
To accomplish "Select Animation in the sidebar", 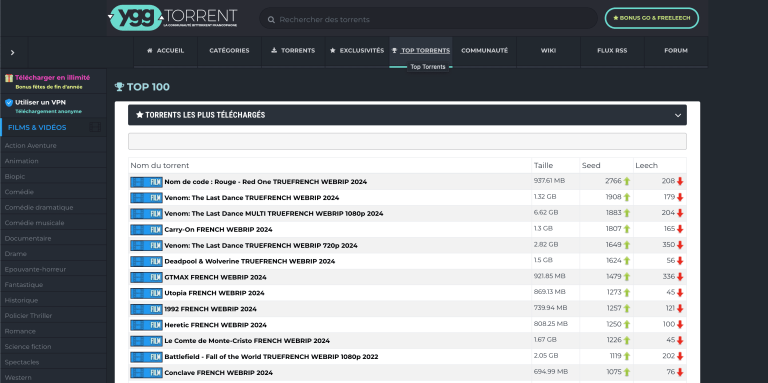I will click(x=22, y=161).
